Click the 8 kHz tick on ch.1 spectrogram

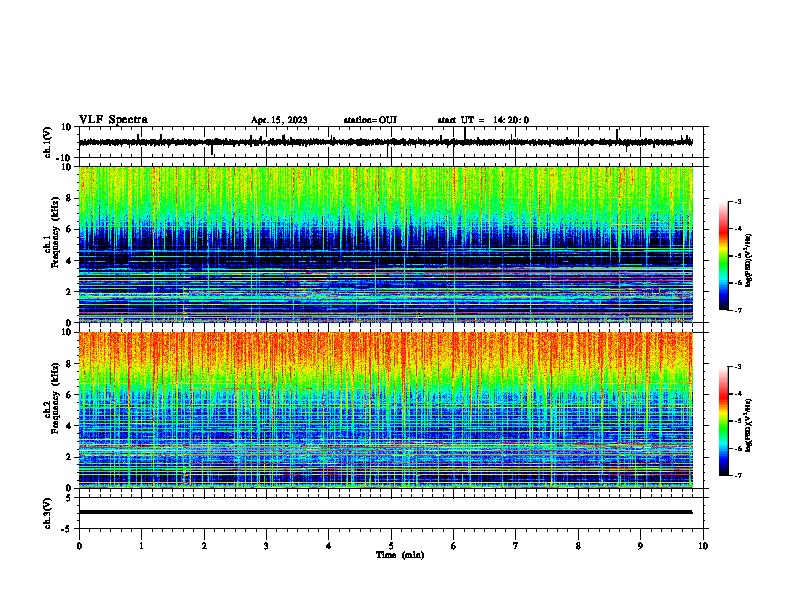[x=69, y=198]
